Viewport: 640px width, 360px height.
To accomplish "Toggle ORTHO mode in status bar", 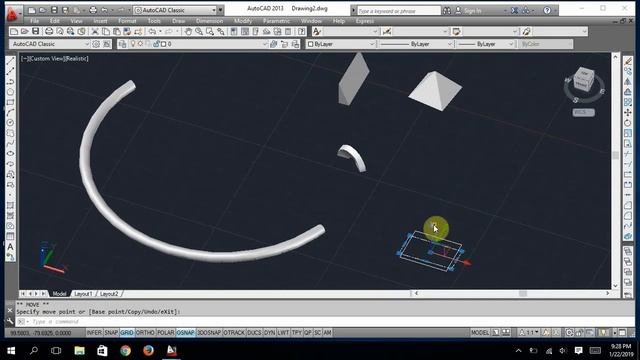I will 145,333.
